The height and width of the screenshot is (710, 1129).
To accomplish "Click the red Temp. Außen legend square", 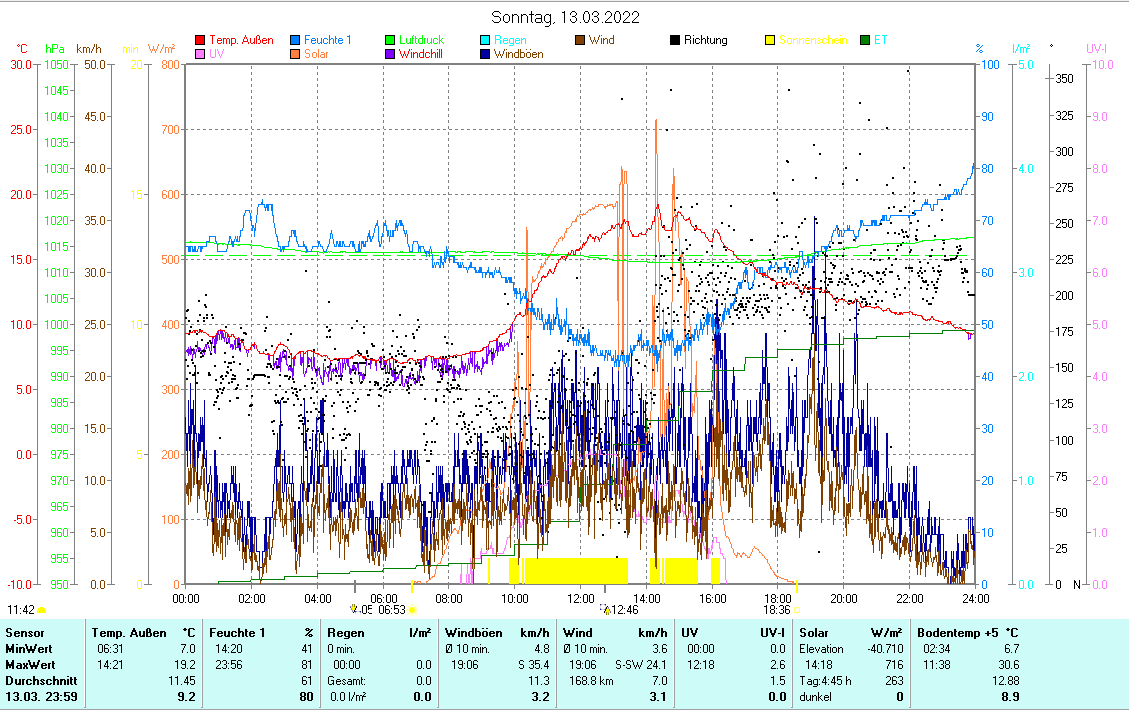I will point(200,40).
